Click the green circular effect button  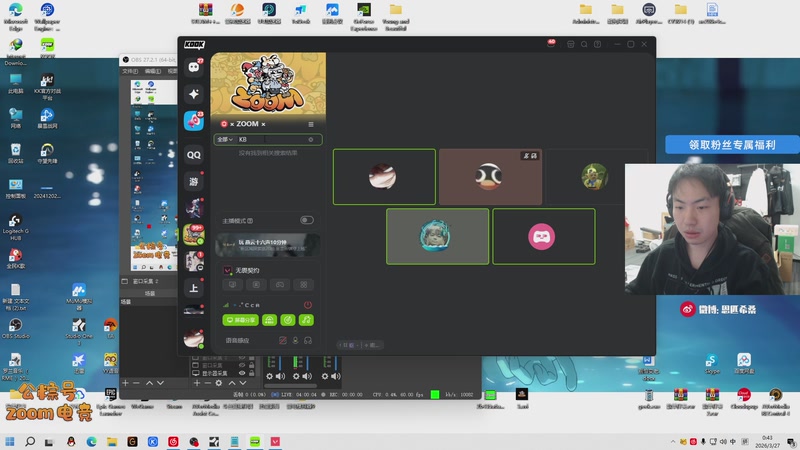point(288,320)
